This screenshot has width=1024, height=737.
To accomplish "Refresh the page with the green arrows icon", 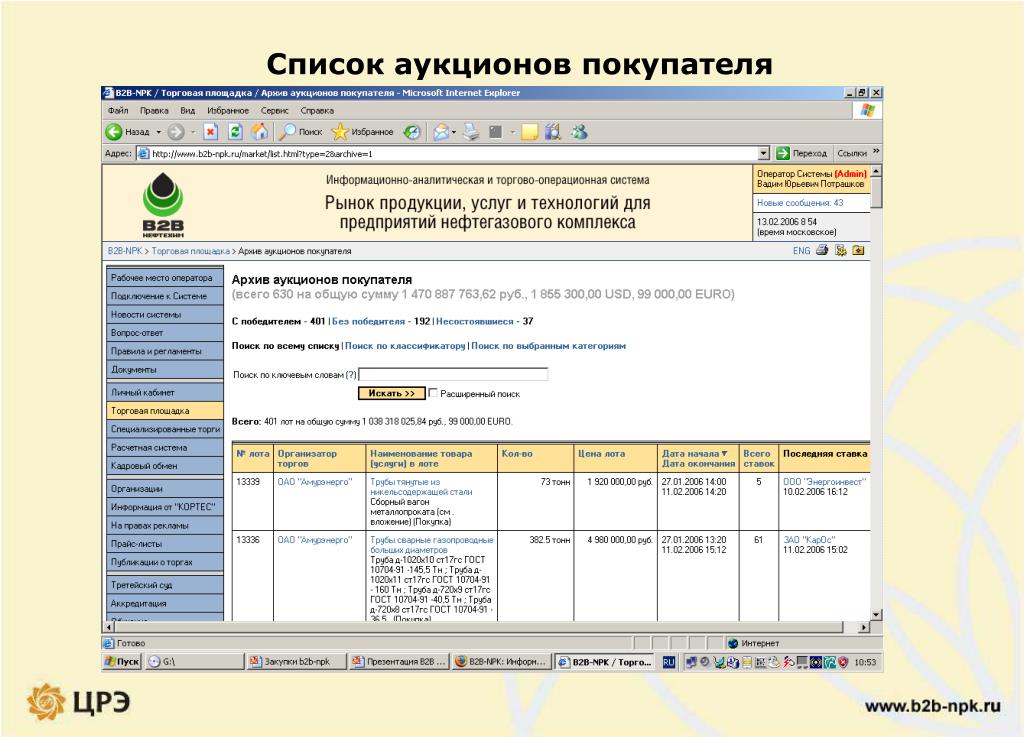I will point(235,132).
